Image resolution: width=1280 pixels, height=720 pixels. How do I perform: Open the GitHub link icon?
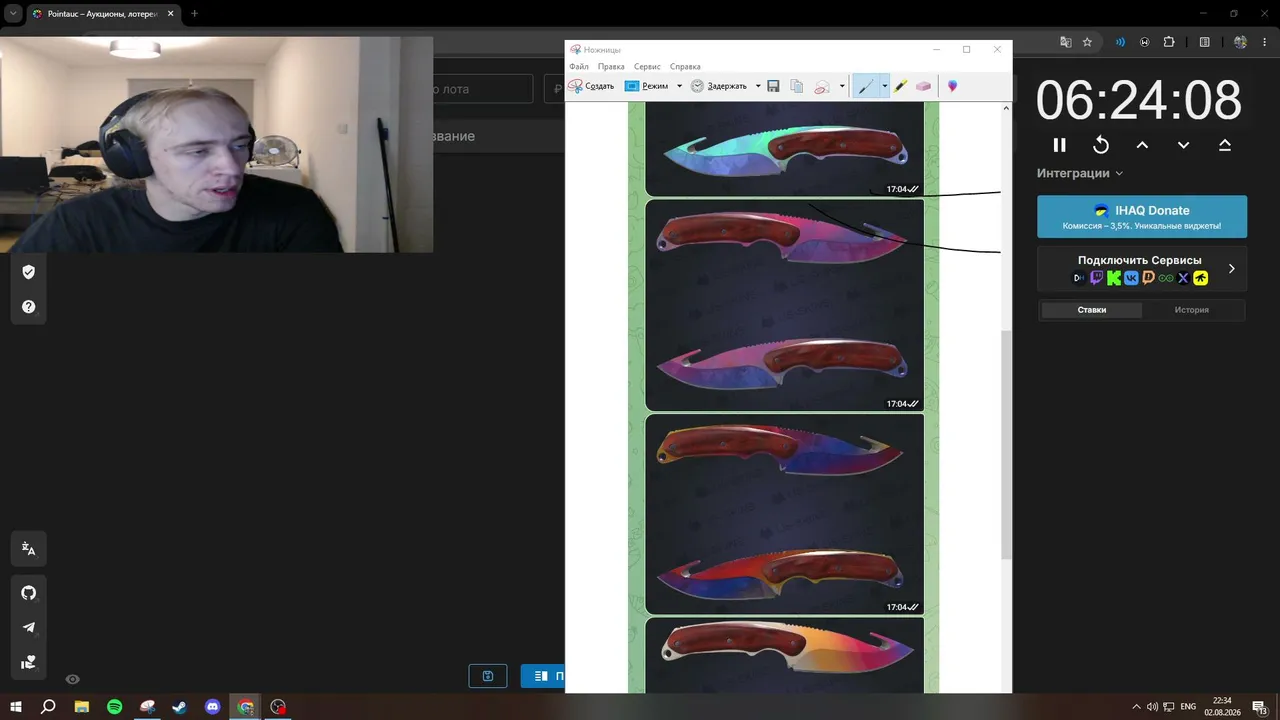click(28, 593)
